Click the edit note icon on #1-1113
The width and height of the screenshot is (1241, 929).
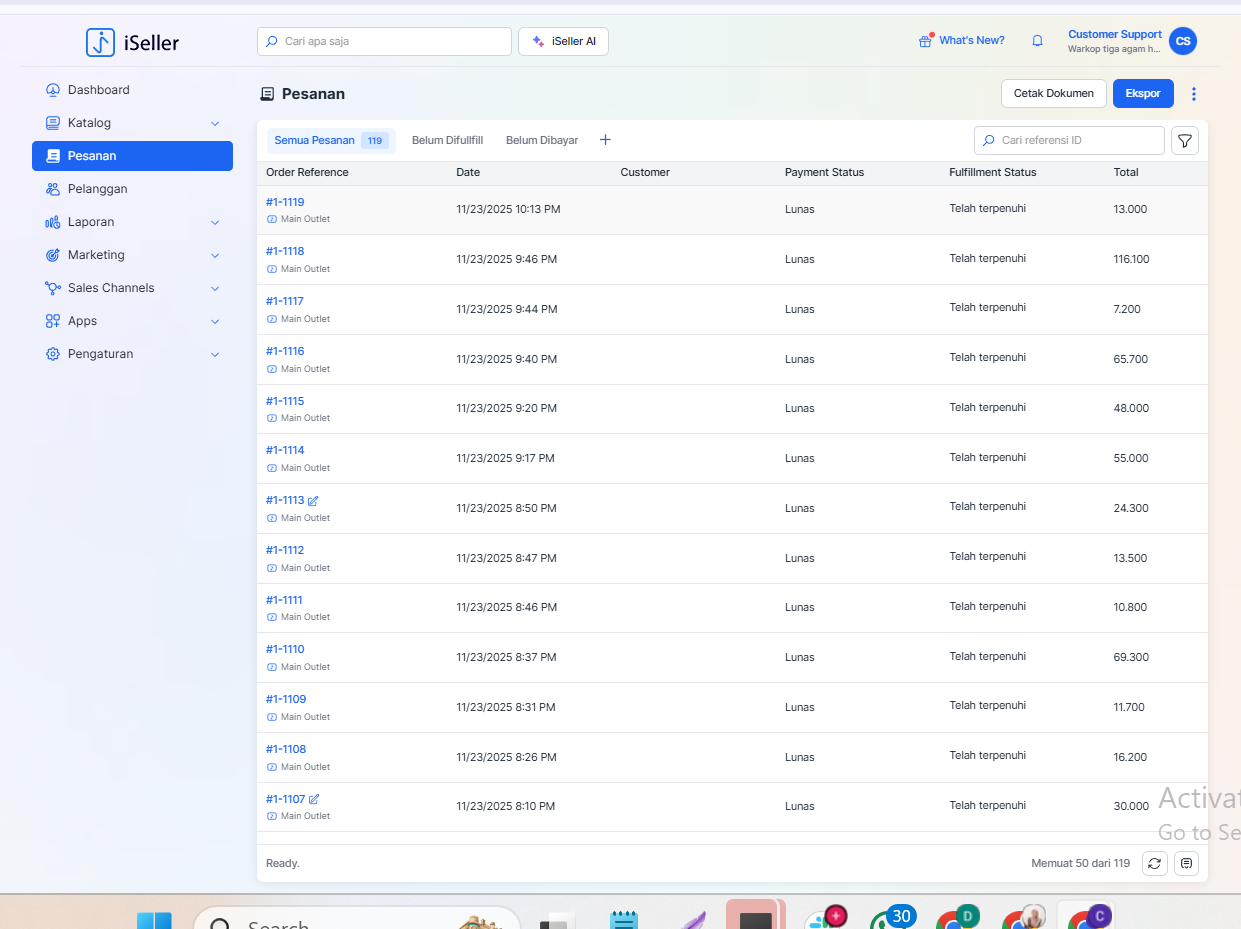pyautogui.click(x=314, y=500)
